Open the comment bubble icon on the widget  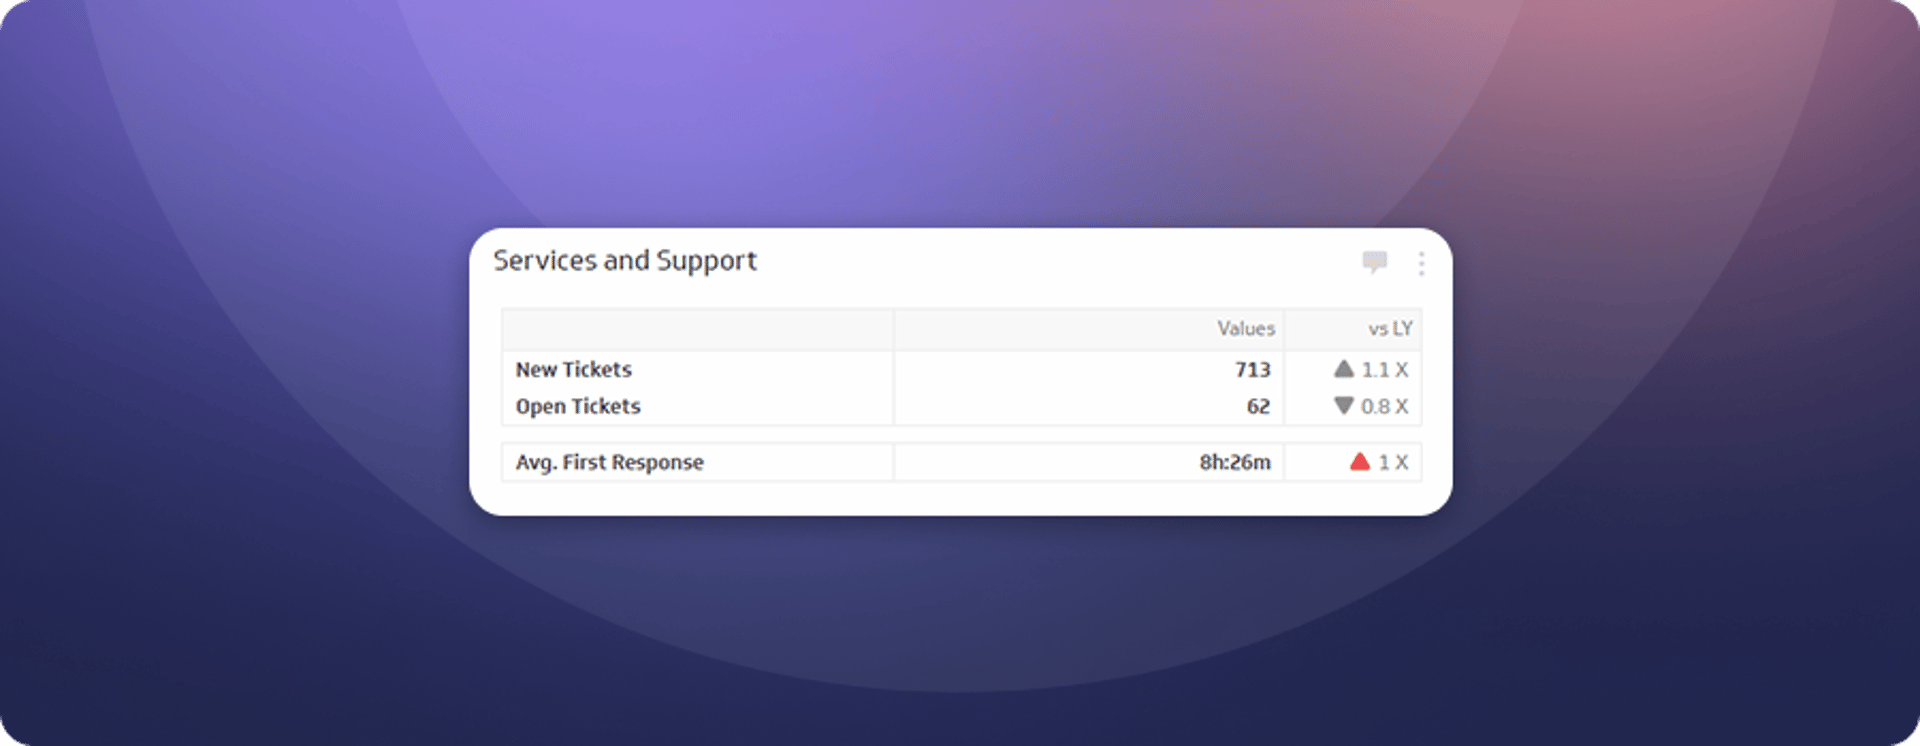1375,262
